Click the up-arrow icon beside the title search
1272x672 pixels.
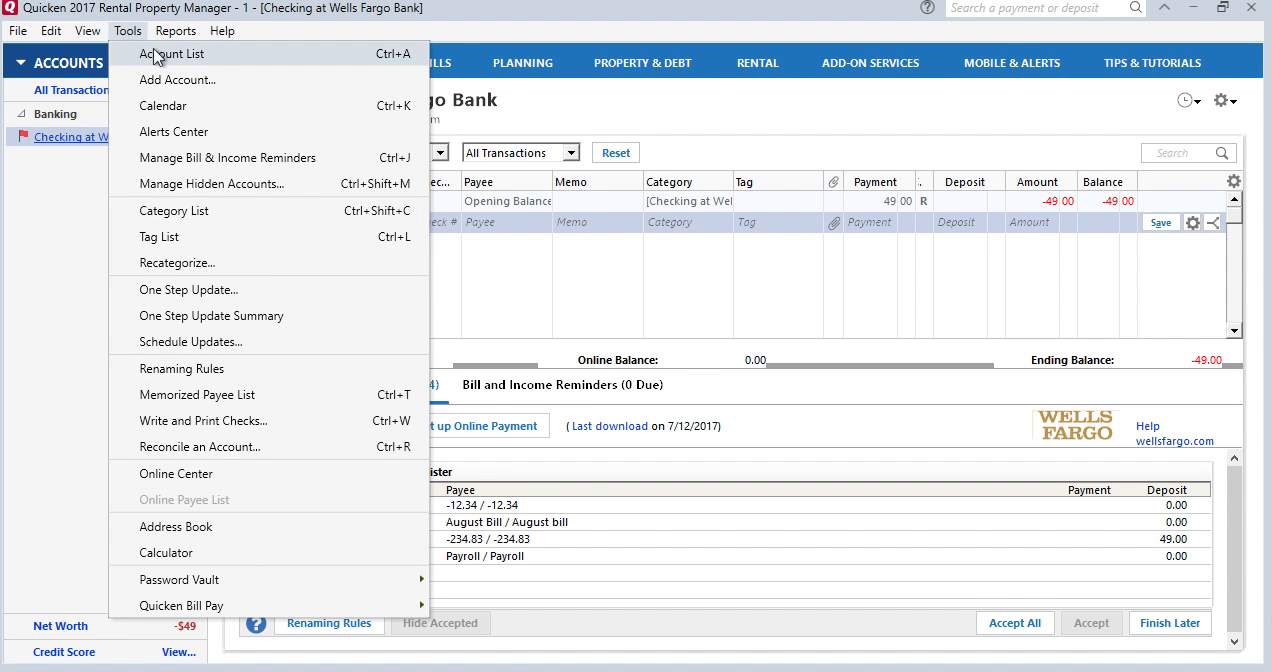click(1165, 8)
